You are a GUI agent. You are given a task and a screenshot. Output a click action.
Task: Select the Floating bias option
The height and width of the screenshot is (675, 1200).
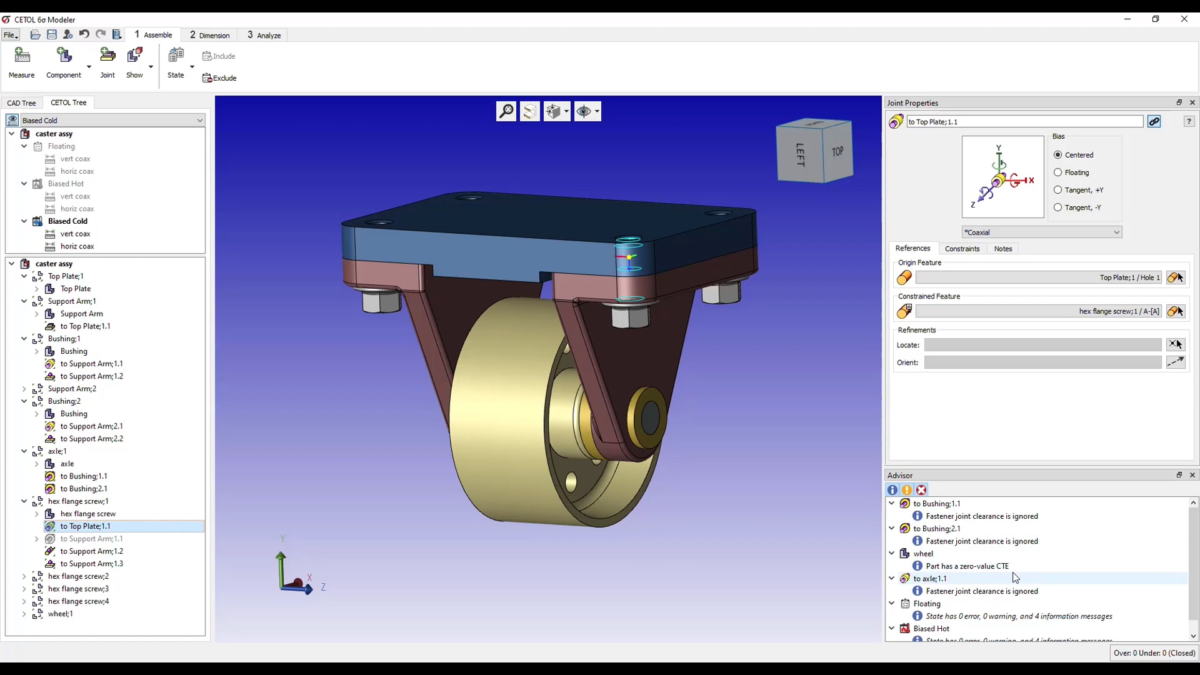(x=1058, y=172)
